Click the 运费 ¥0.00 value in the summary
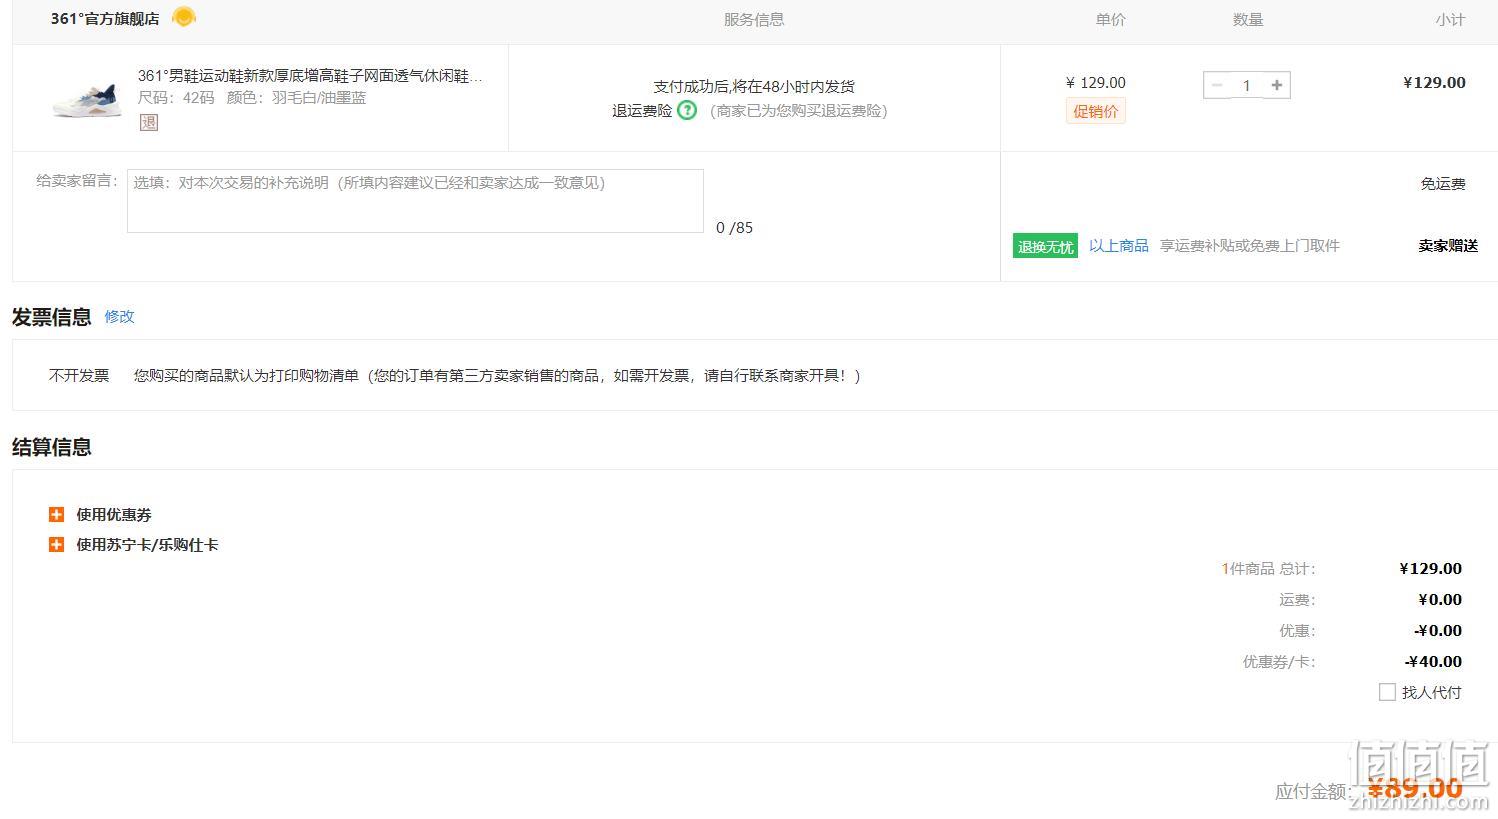1498x819 pixels. tap(1440, 599)
